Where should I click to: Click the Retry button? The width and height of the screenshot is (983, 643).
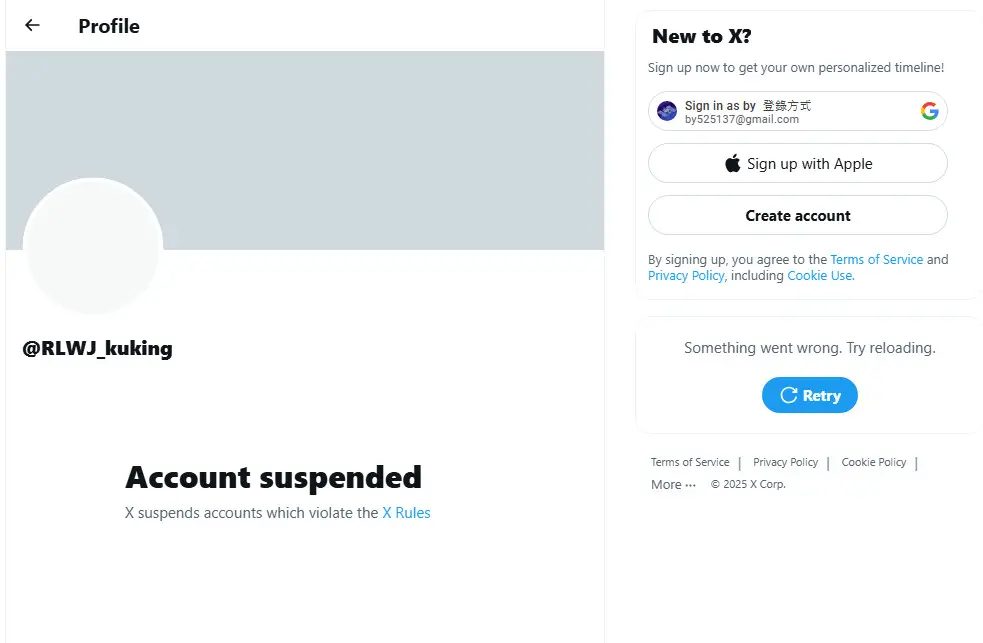[809, 395]
